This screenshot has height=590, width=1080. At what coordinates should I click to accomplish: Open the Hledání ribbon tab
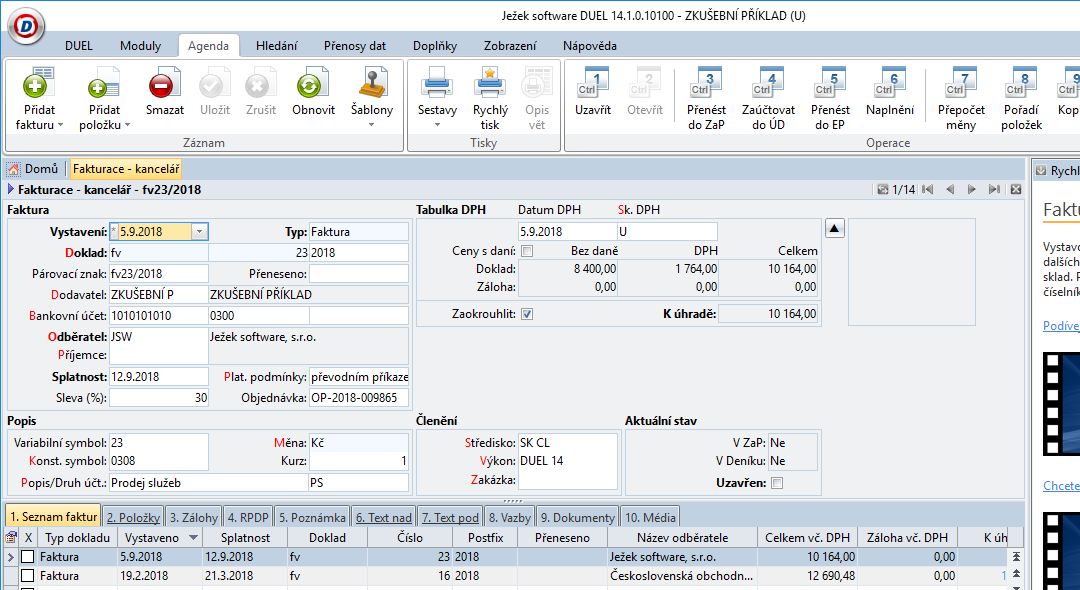(276, 46)
